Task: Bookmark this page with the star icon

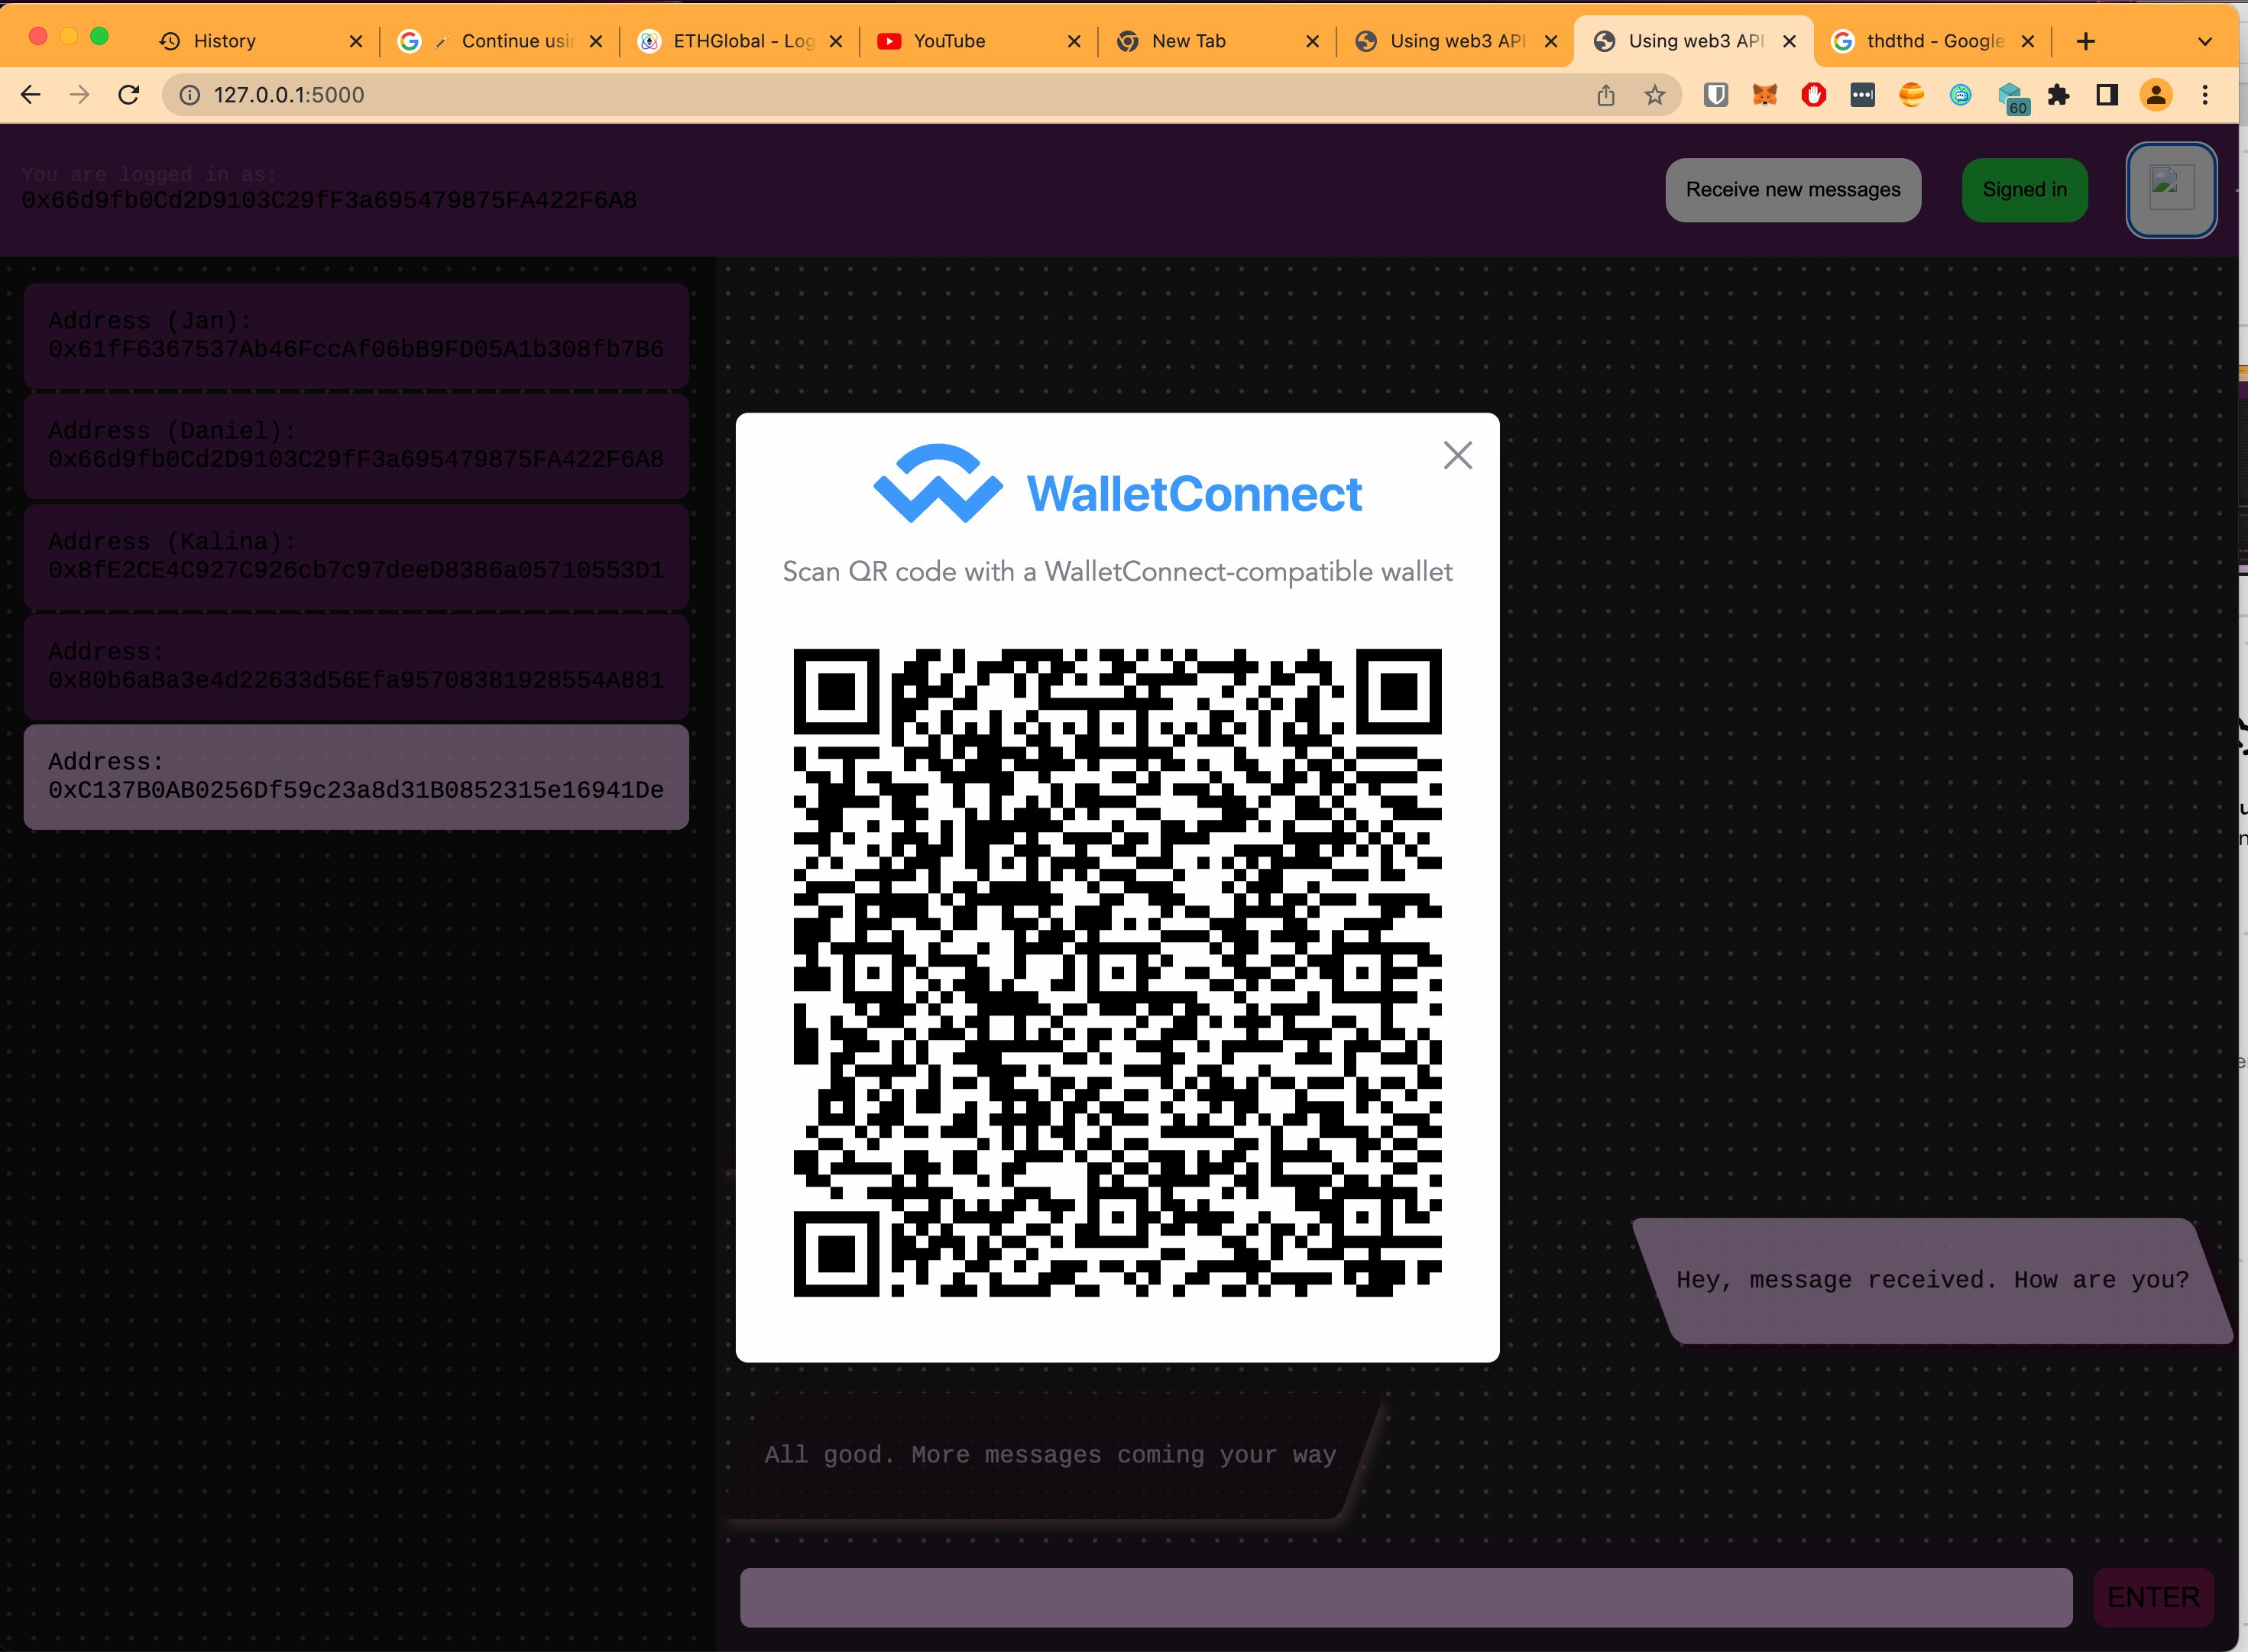Action: coord(1655,95)
